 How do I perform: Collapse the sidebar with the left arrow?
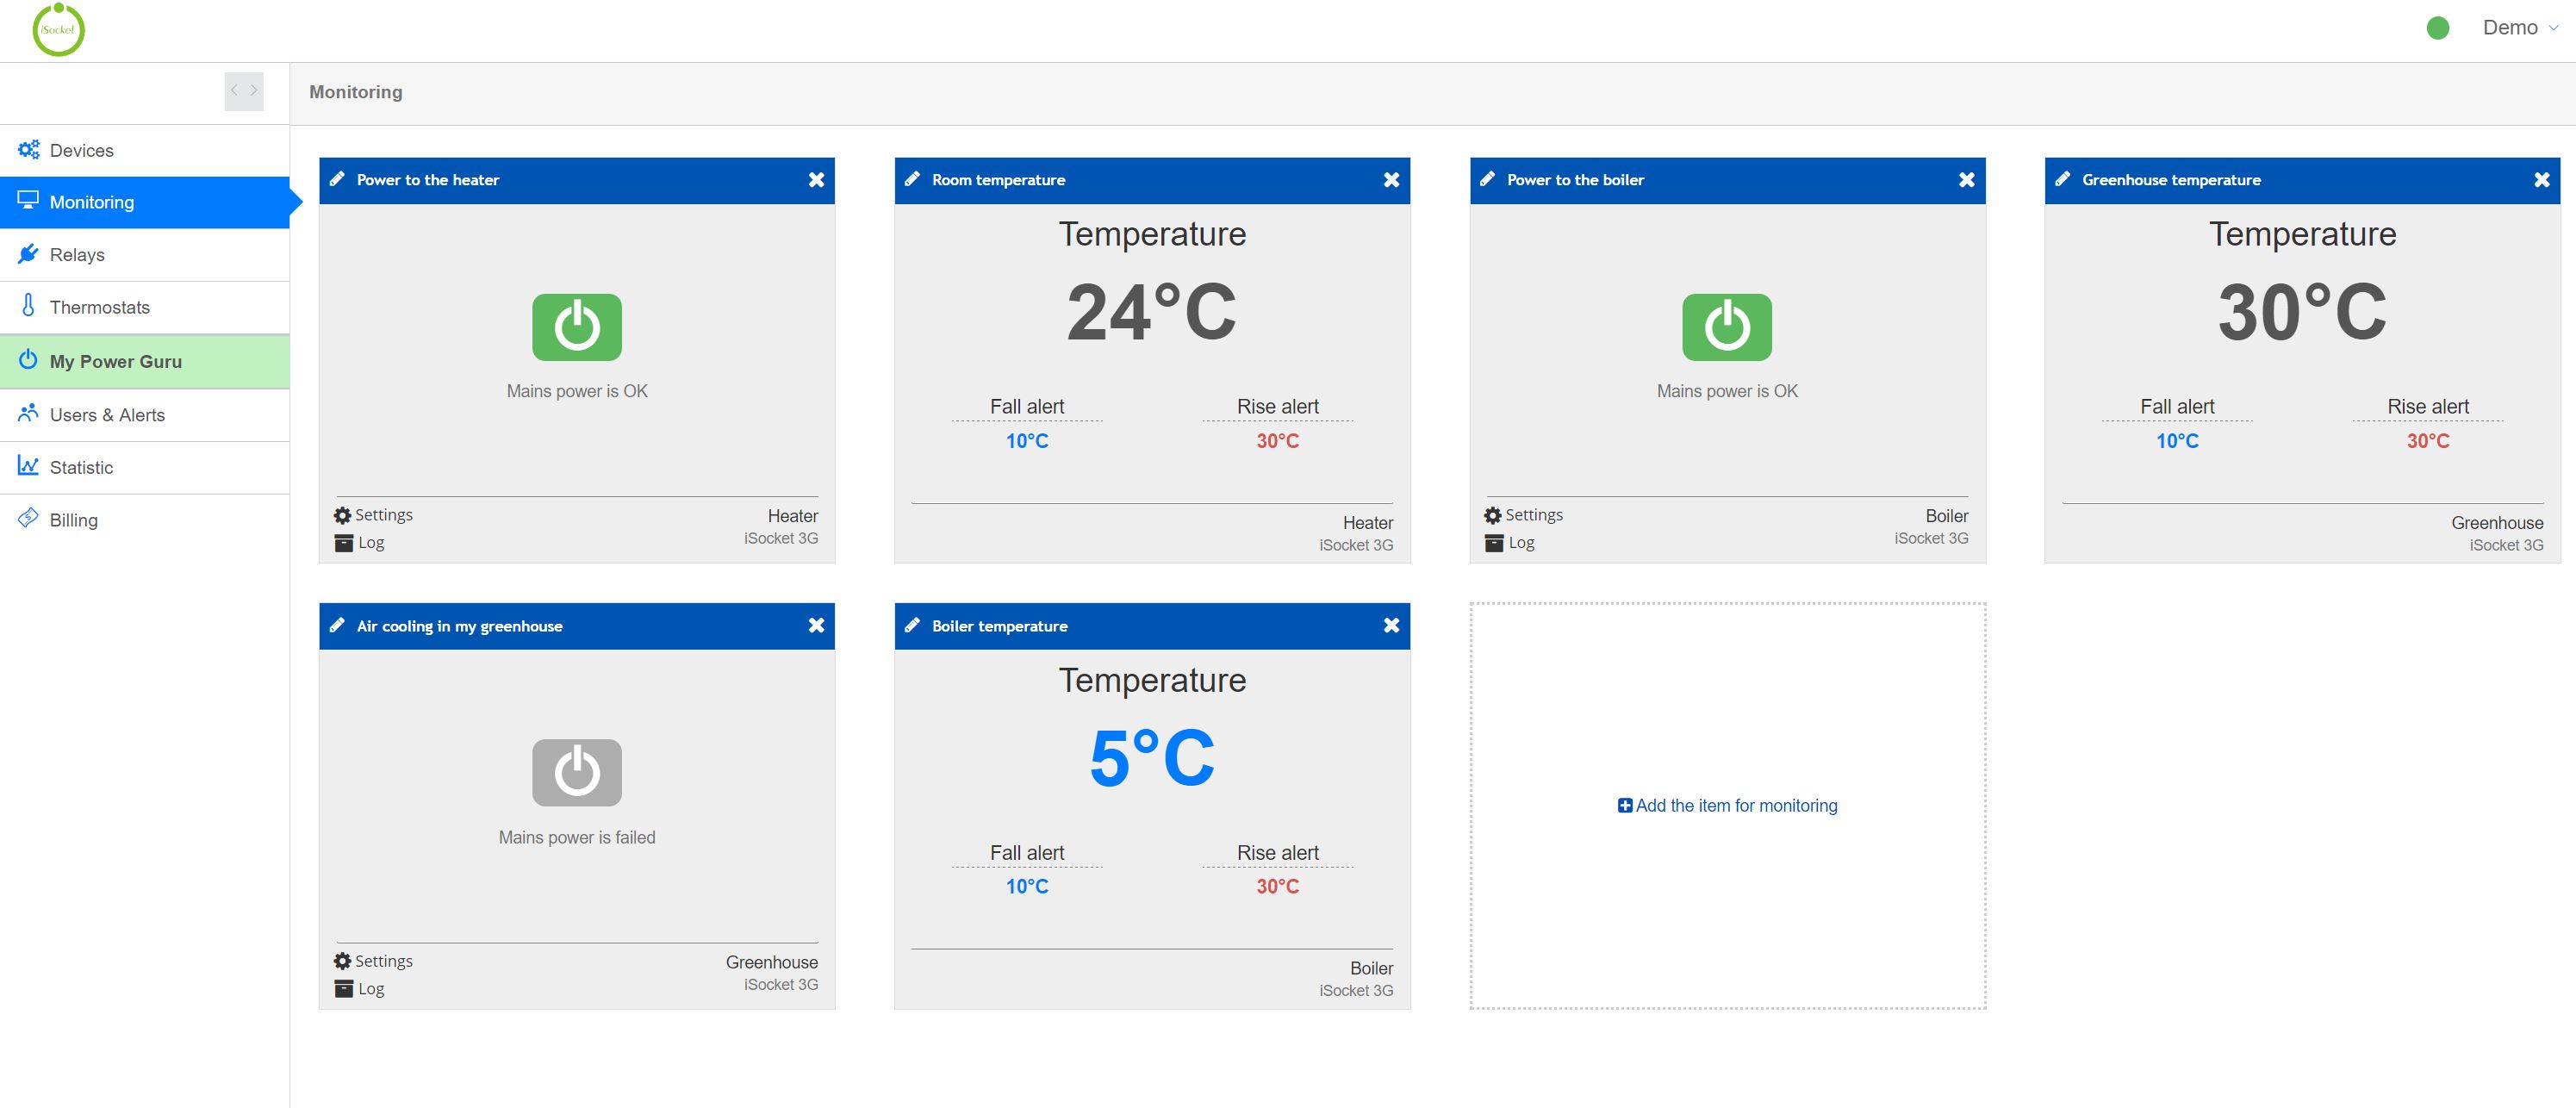point(233,91)
